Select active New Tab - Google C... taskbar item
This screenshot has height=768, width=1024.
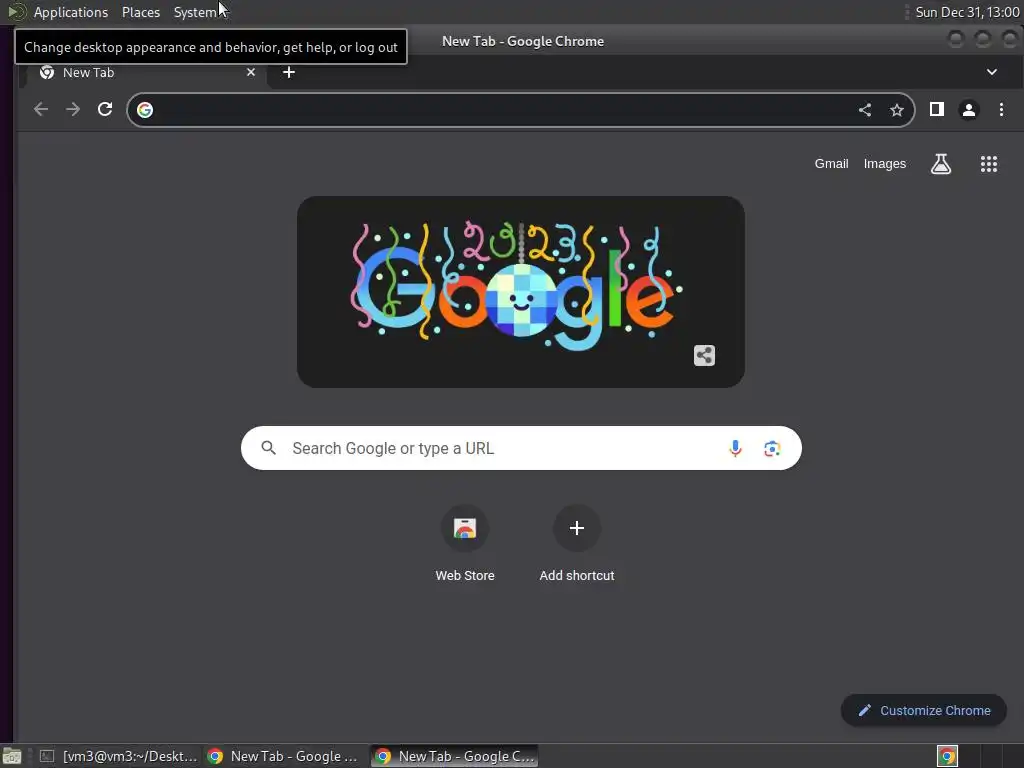point(455,756)
